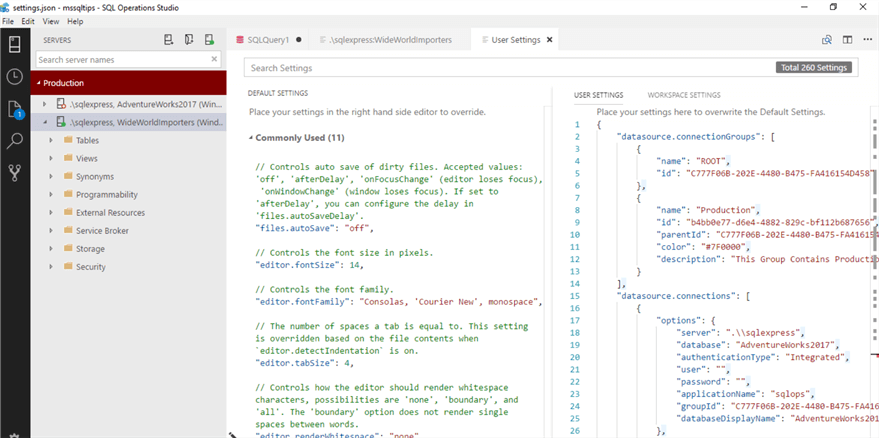This screenshot has height=438, width=879.
Task: Click the New Connection icon in Servers panel
Action: [x=169, y=40]
